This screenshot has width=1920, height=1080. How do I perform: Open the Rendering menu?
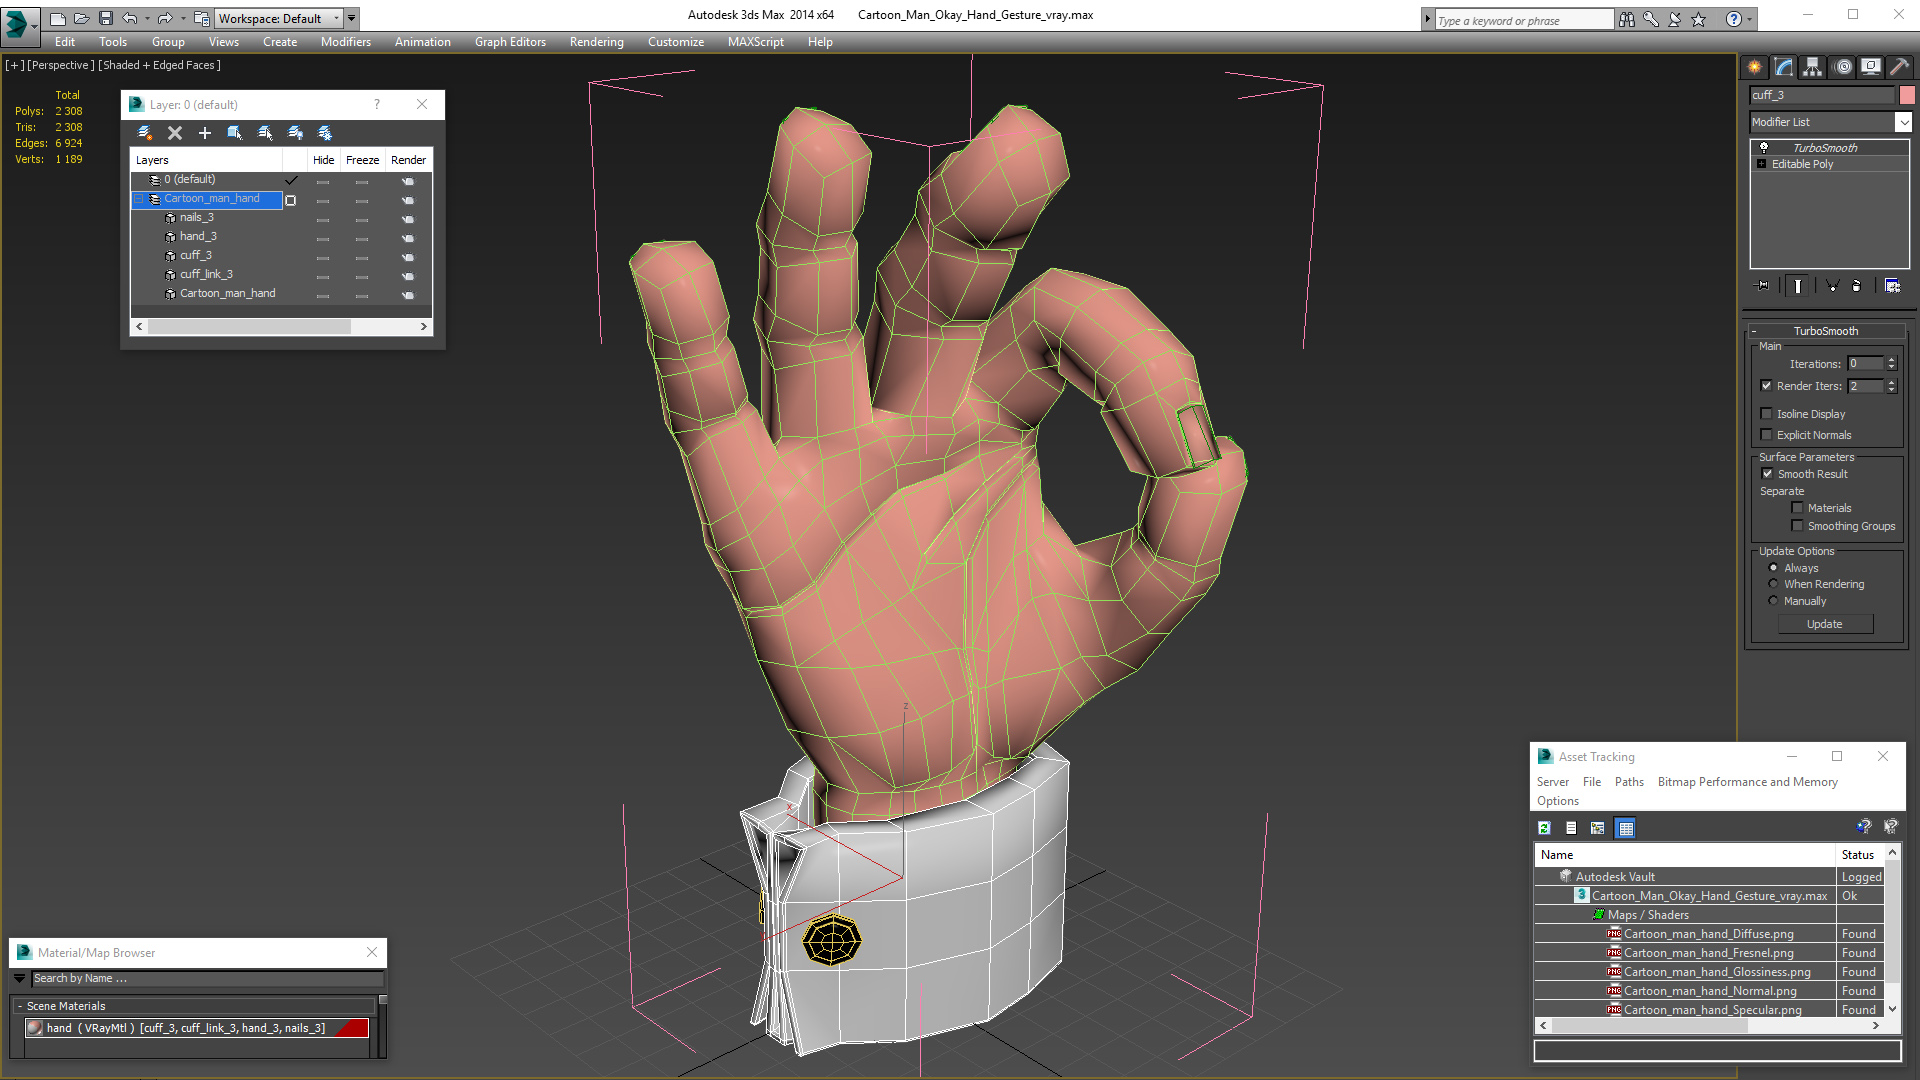[596, 42]
